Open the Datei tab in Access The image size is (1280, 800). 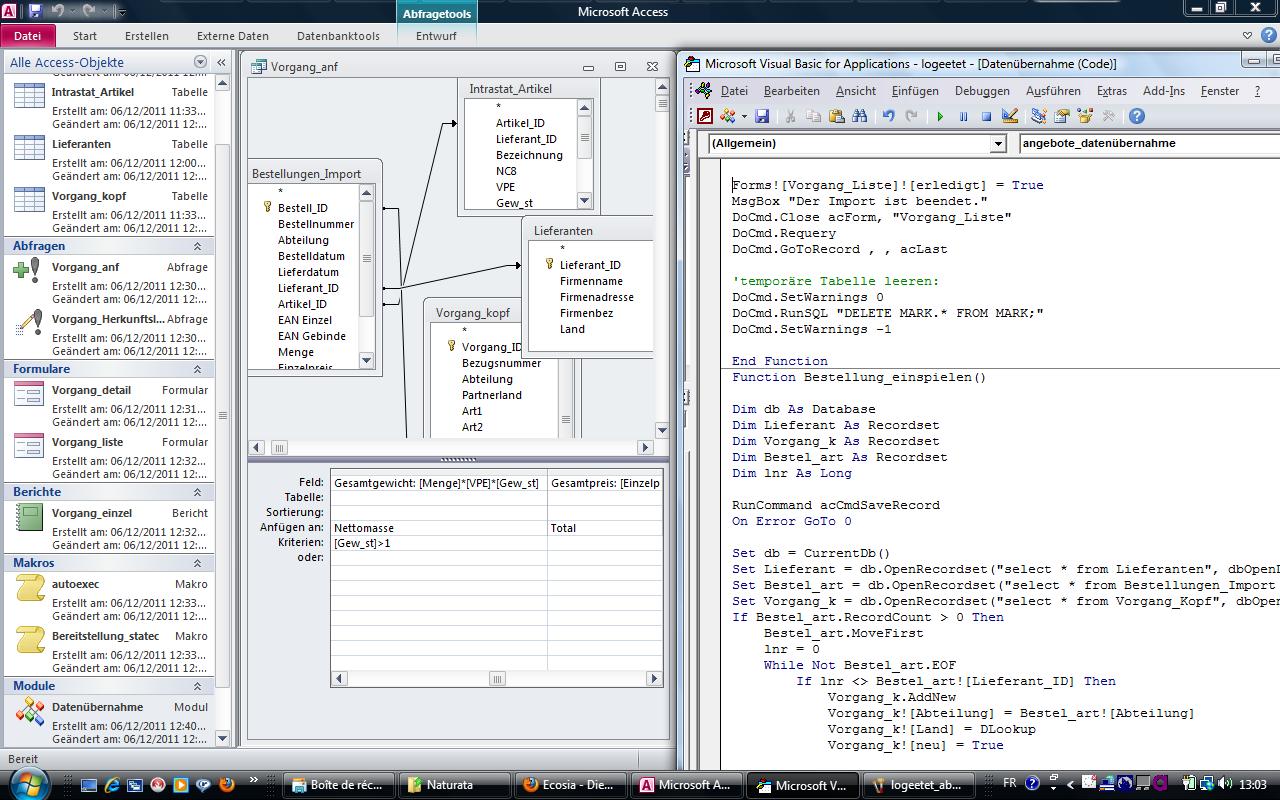click(x=27, y=35)
